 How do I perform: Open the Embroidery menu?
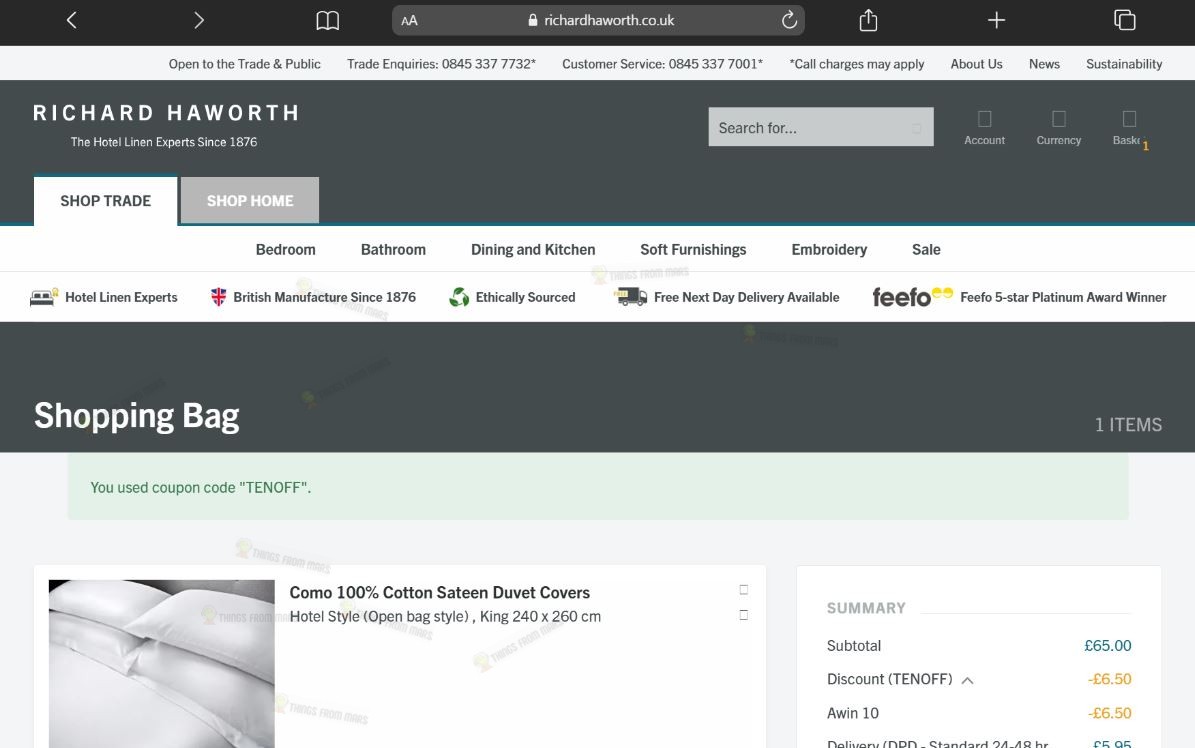829,249
